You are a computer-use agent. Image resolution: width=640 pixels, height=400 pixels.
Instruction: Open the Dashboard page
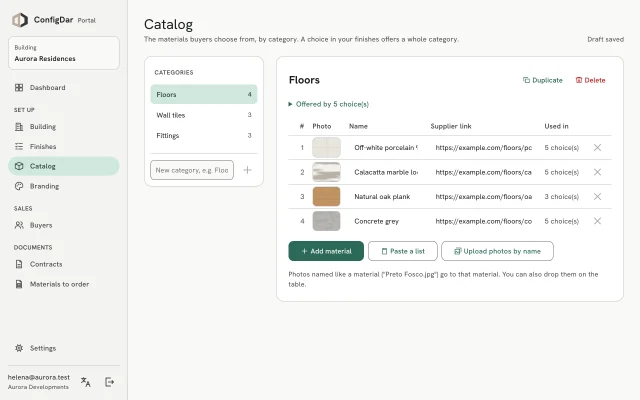(64, 87)
